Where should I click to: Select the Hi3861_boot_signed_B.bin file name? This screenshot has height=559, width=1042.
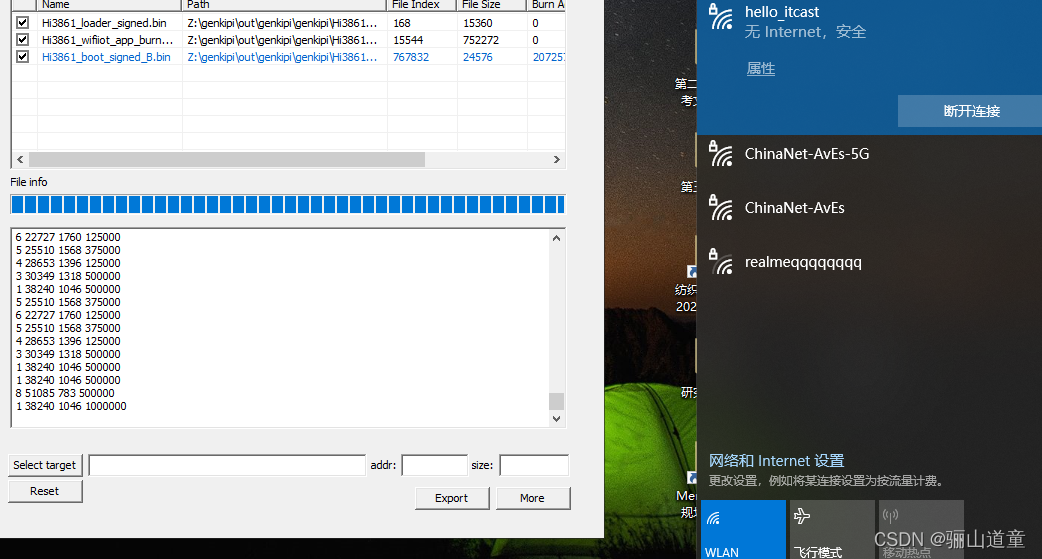pos(106,57)
